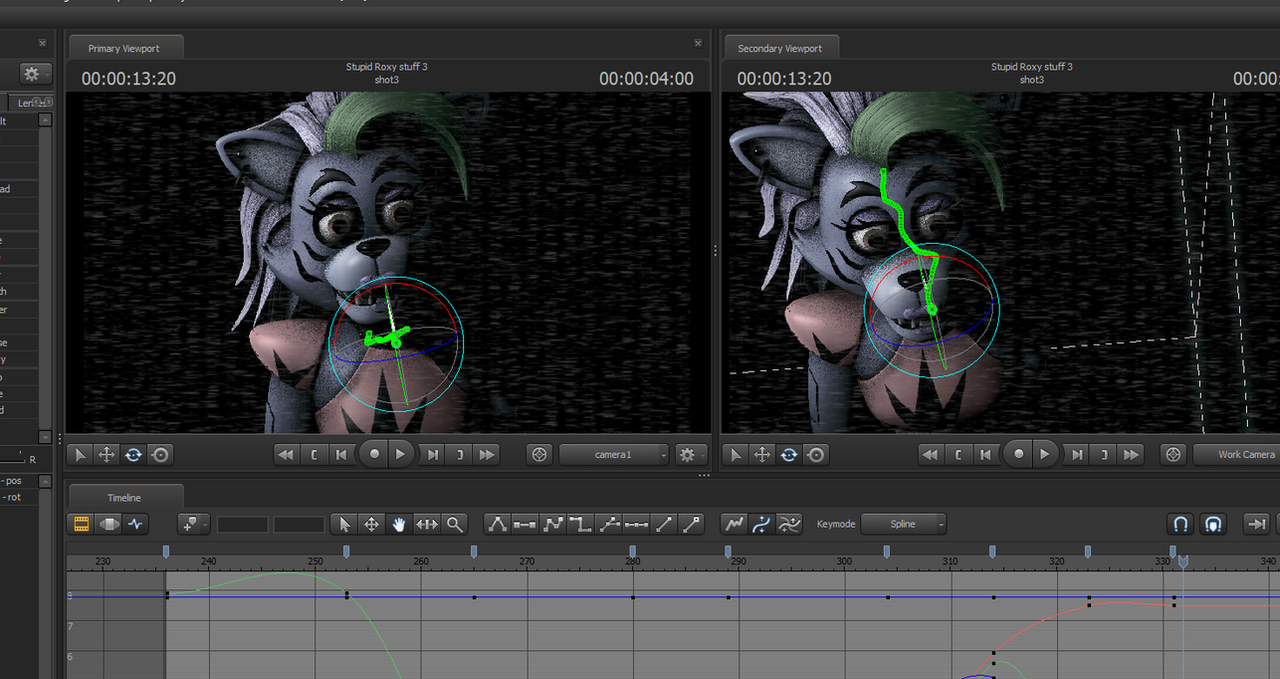The width and height of the screenshot is (1280, 679).
Task: Switch to Graph Editor mode
Action: (136, 523)
